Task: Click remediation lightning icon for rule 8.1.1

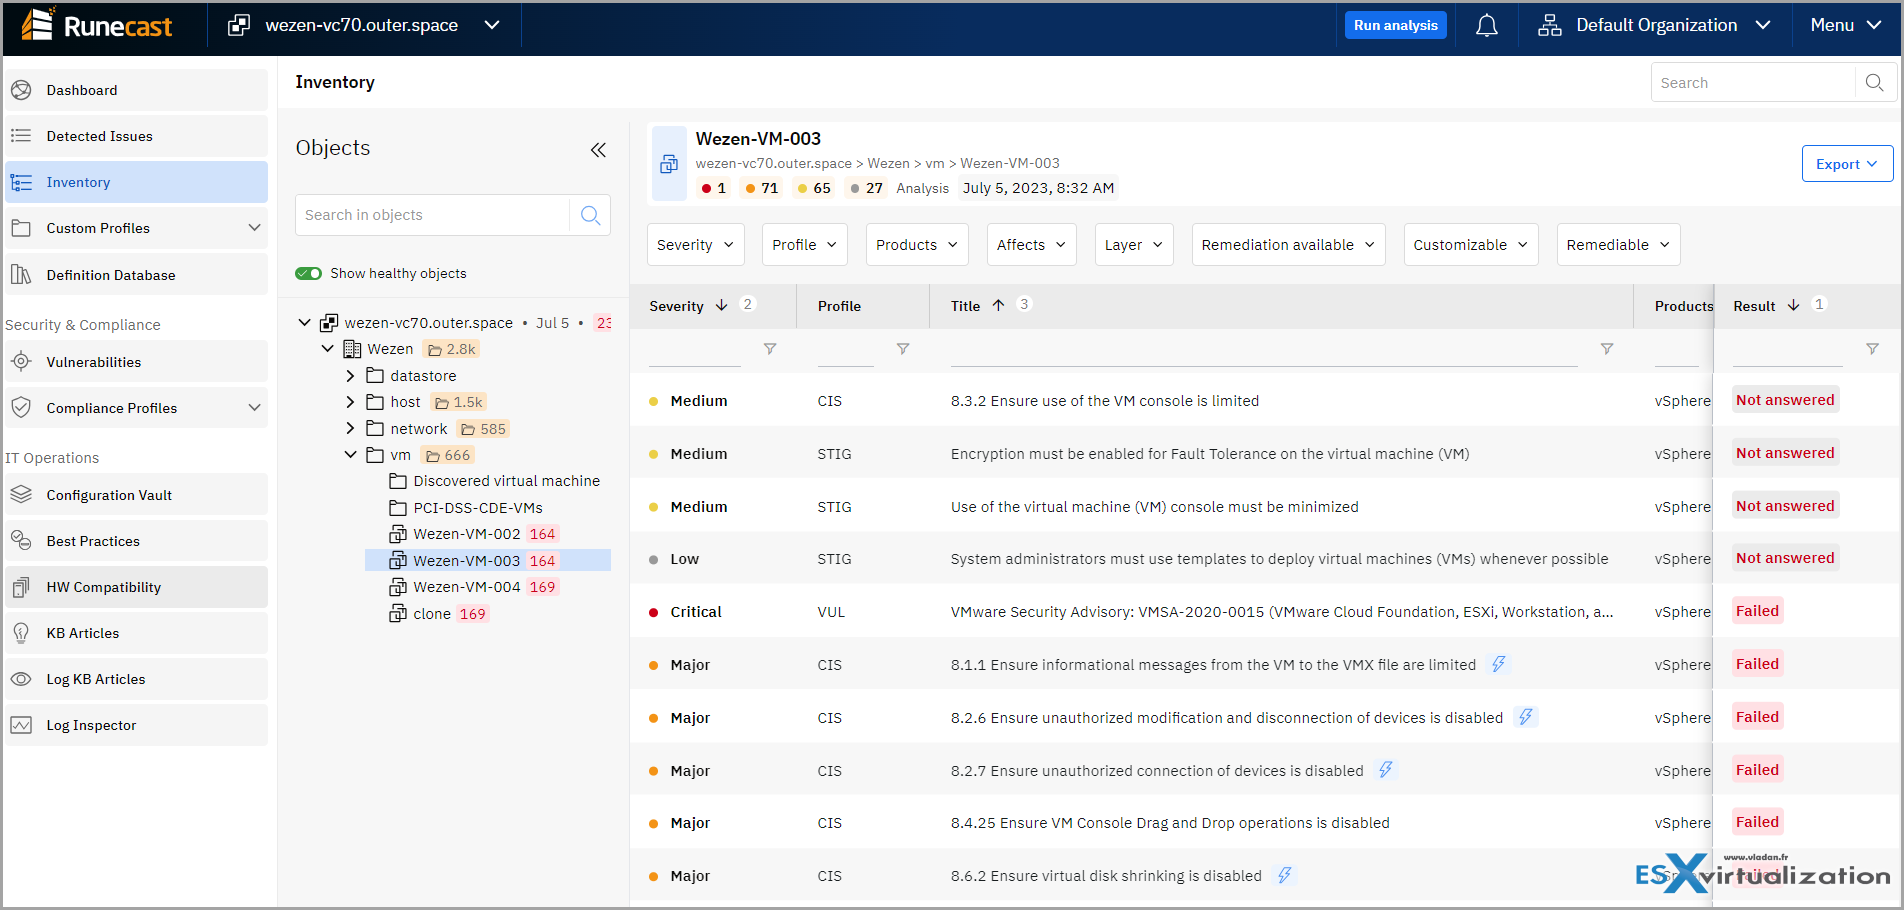Action: [x=1498, y=664]
